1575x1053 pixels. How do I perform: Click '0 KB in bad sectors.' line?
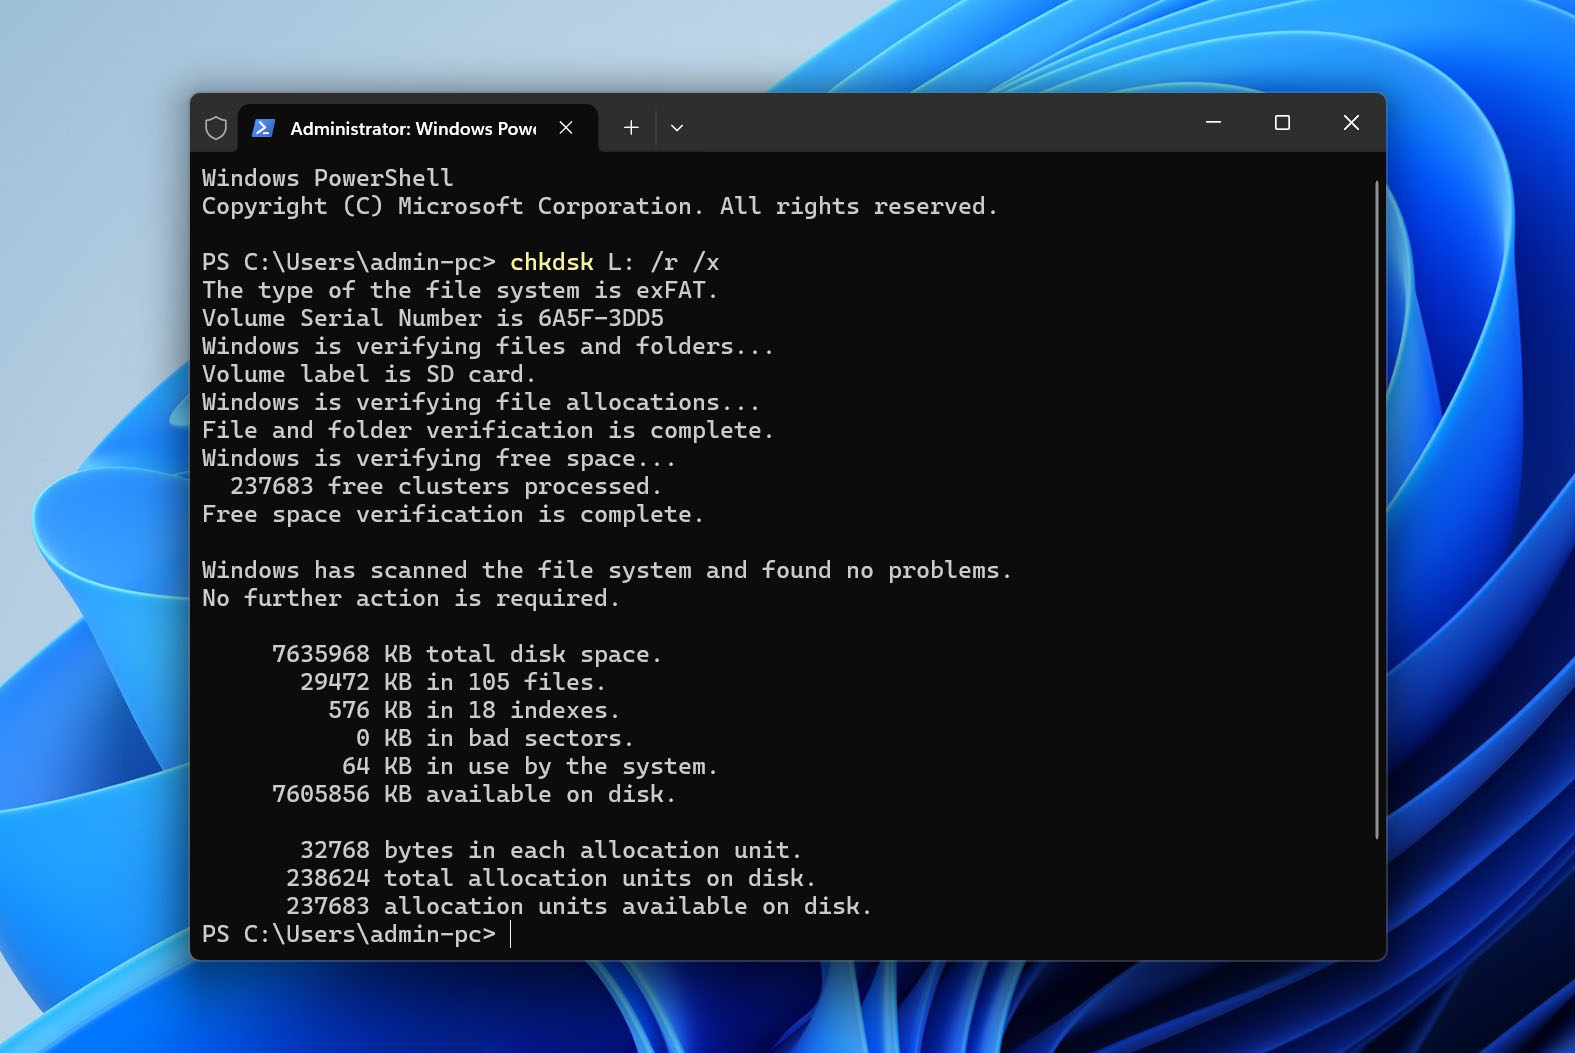pyautogui.click(x=495, y=738)
